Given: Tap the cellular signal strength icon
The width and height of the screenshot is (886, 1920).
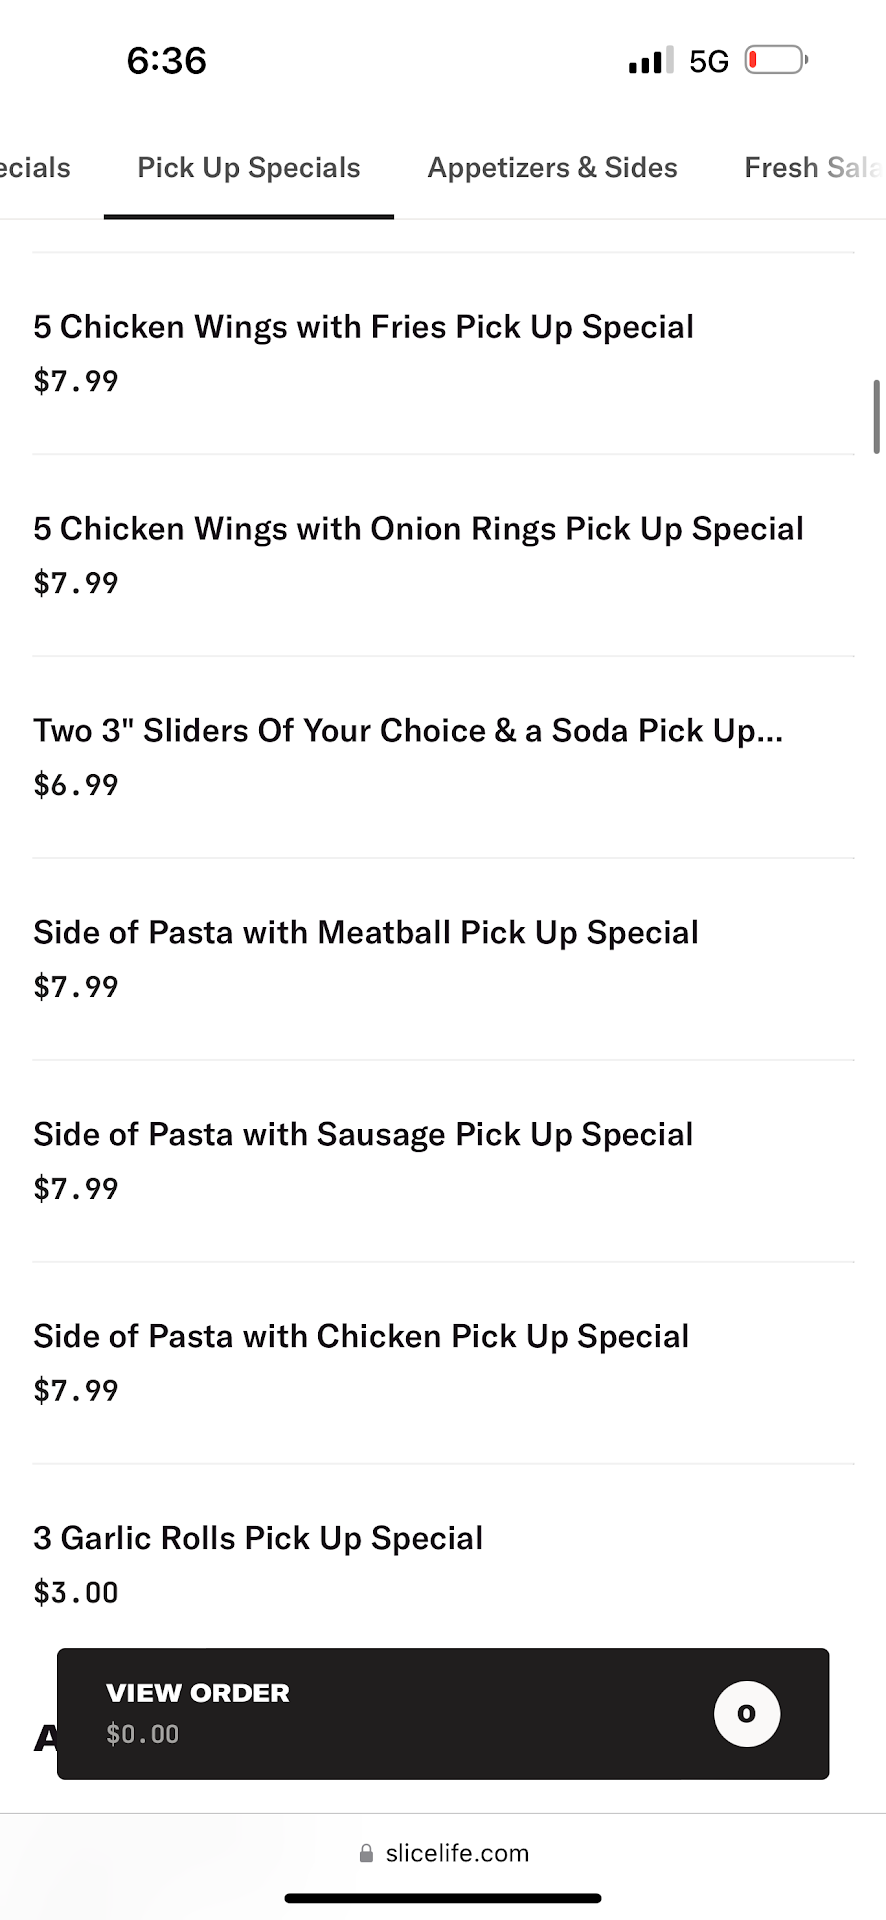Looking at the screenshot, I should [x=650, y=62].
